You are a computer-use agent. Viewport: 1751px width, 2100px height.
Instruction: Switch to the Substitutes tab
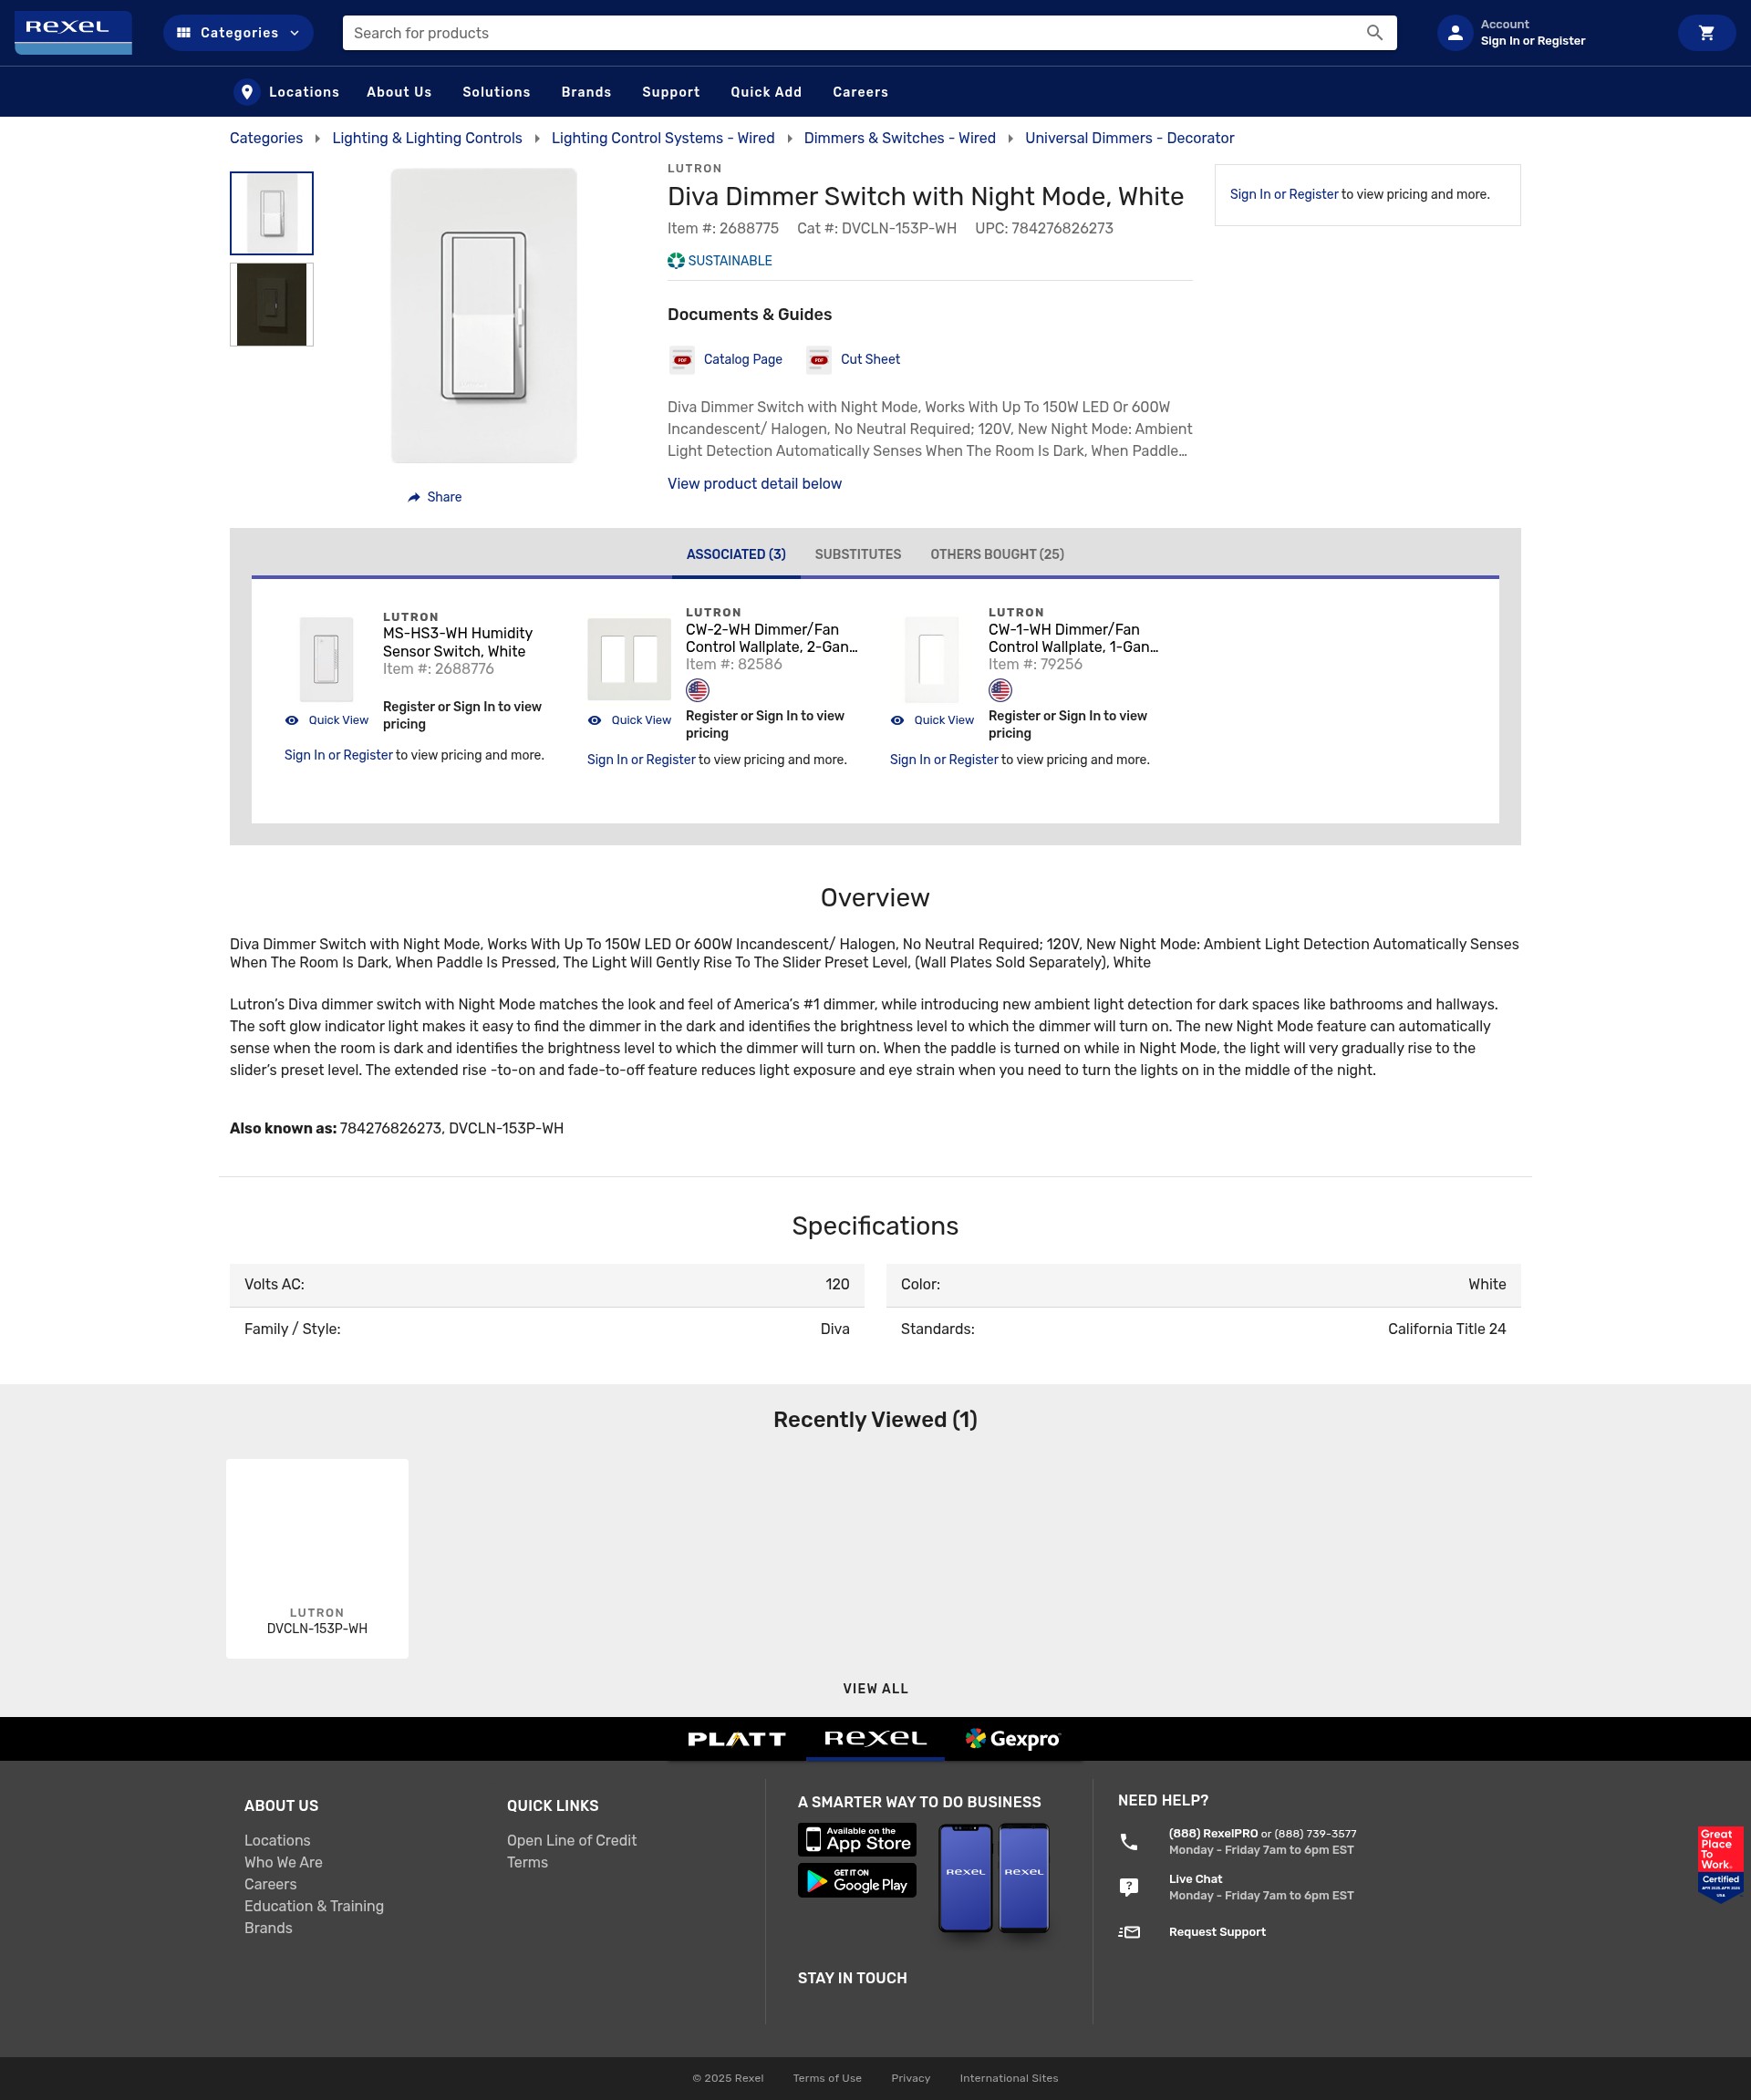tap(858, 554)
